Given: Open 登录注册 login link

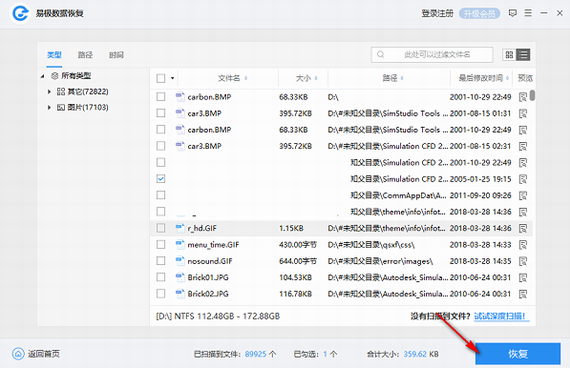Looking at the screenshot, I should click(x=437, y=14).
